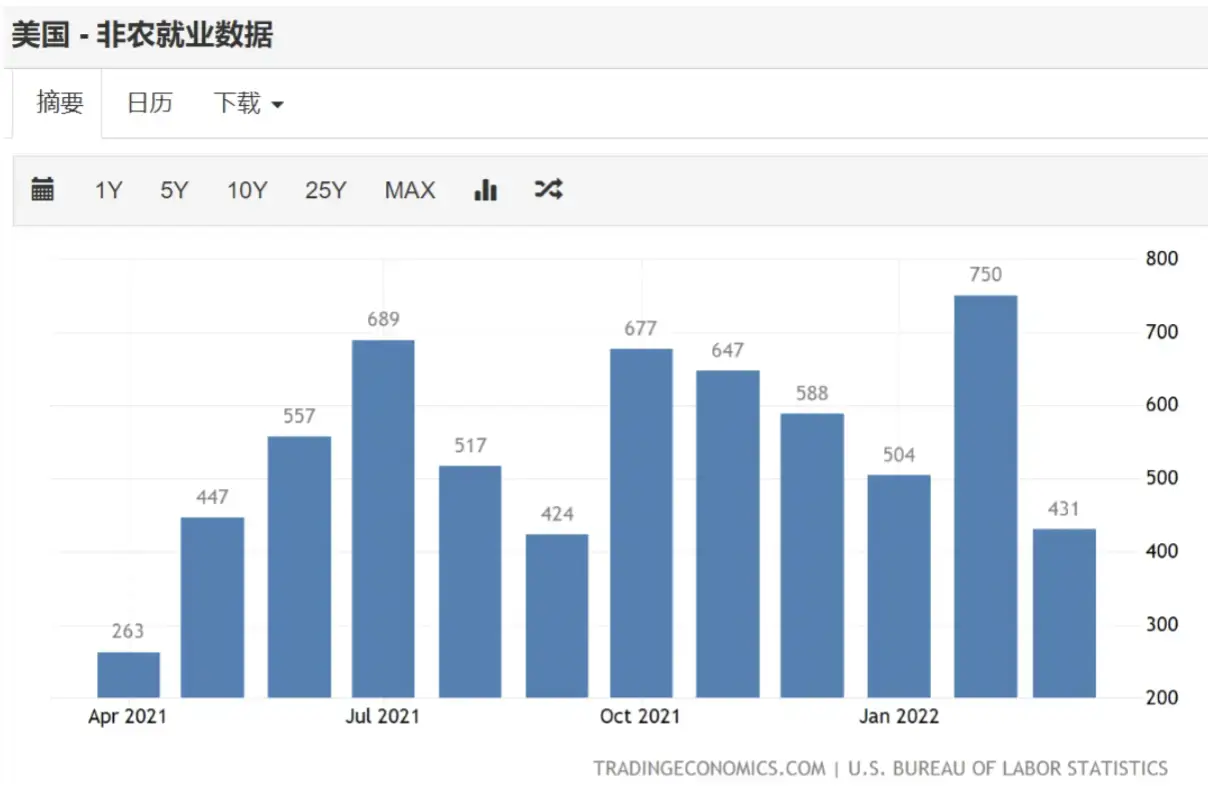Click the bar labeled 517
The height and width of the screenshot is (794, 1208).
(x=470, y=582)
